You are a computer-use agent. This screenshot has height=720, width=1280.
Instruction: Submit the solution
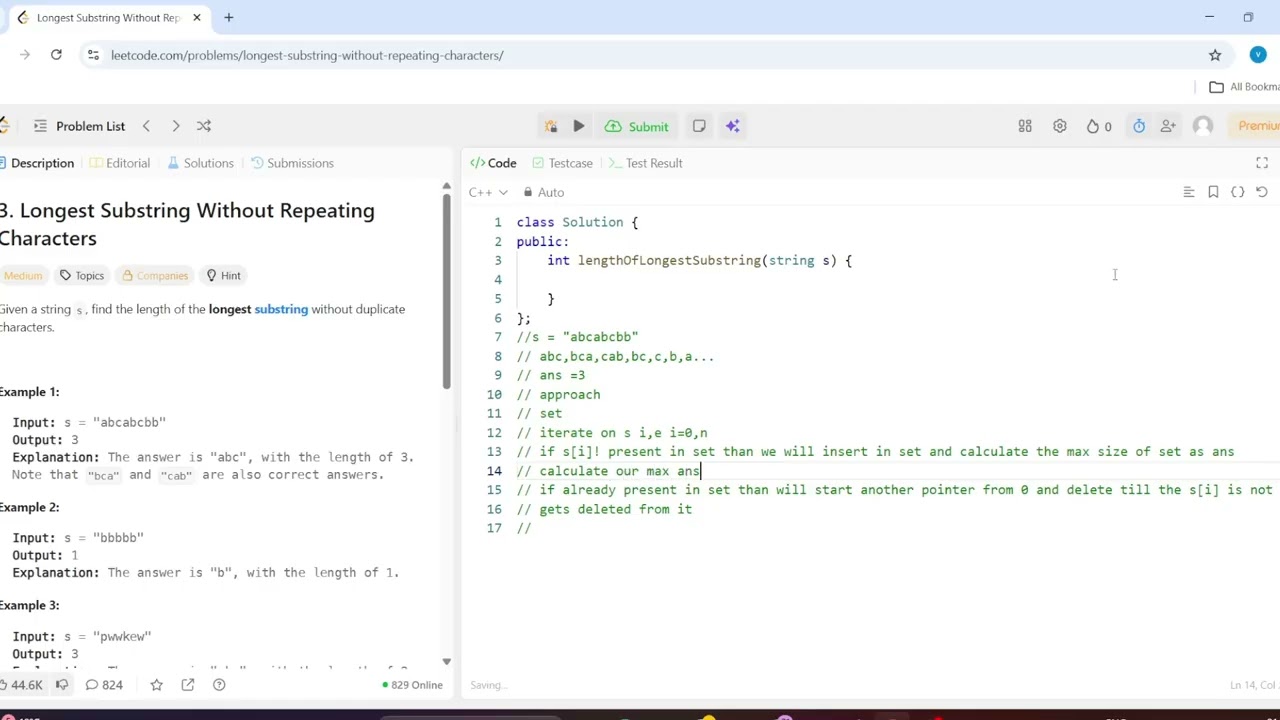[x=637, y=126]
